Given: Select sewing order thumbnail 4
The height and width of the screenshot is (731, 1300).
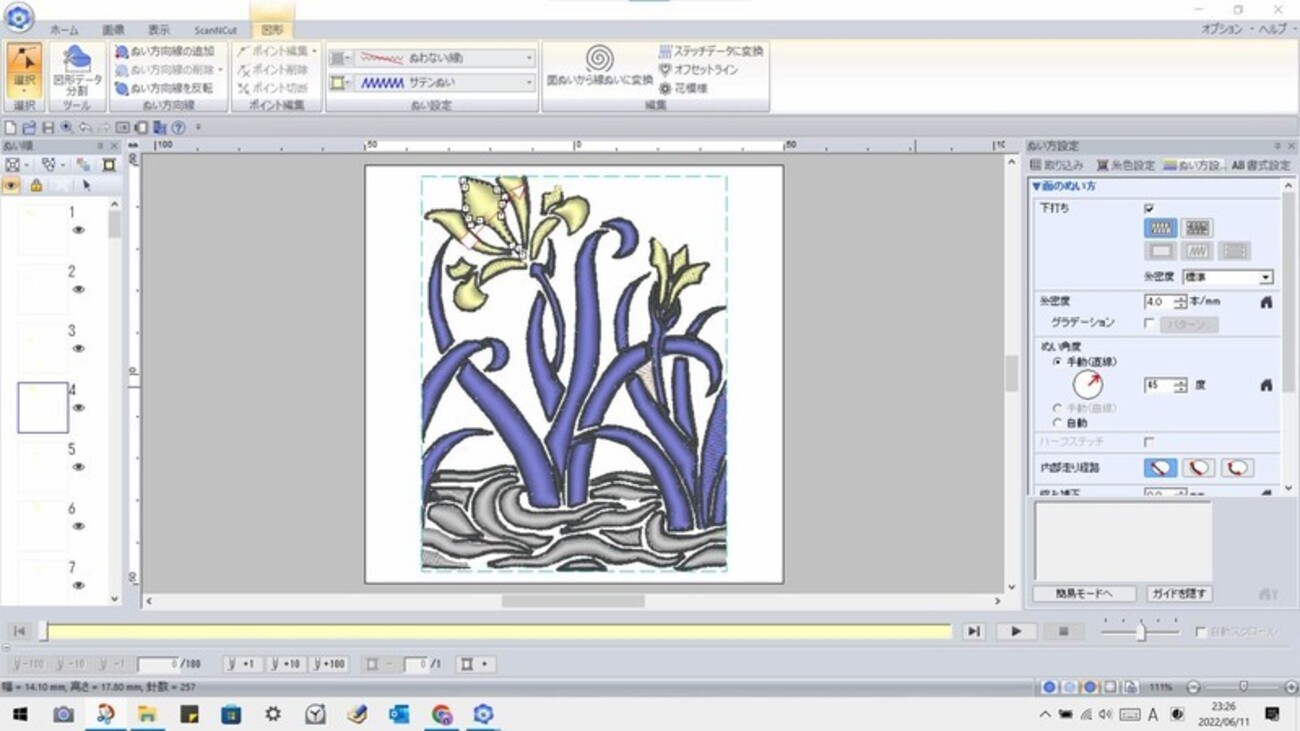Looking at the screenshot, I should pyautogui.click(x=43, y=407).
